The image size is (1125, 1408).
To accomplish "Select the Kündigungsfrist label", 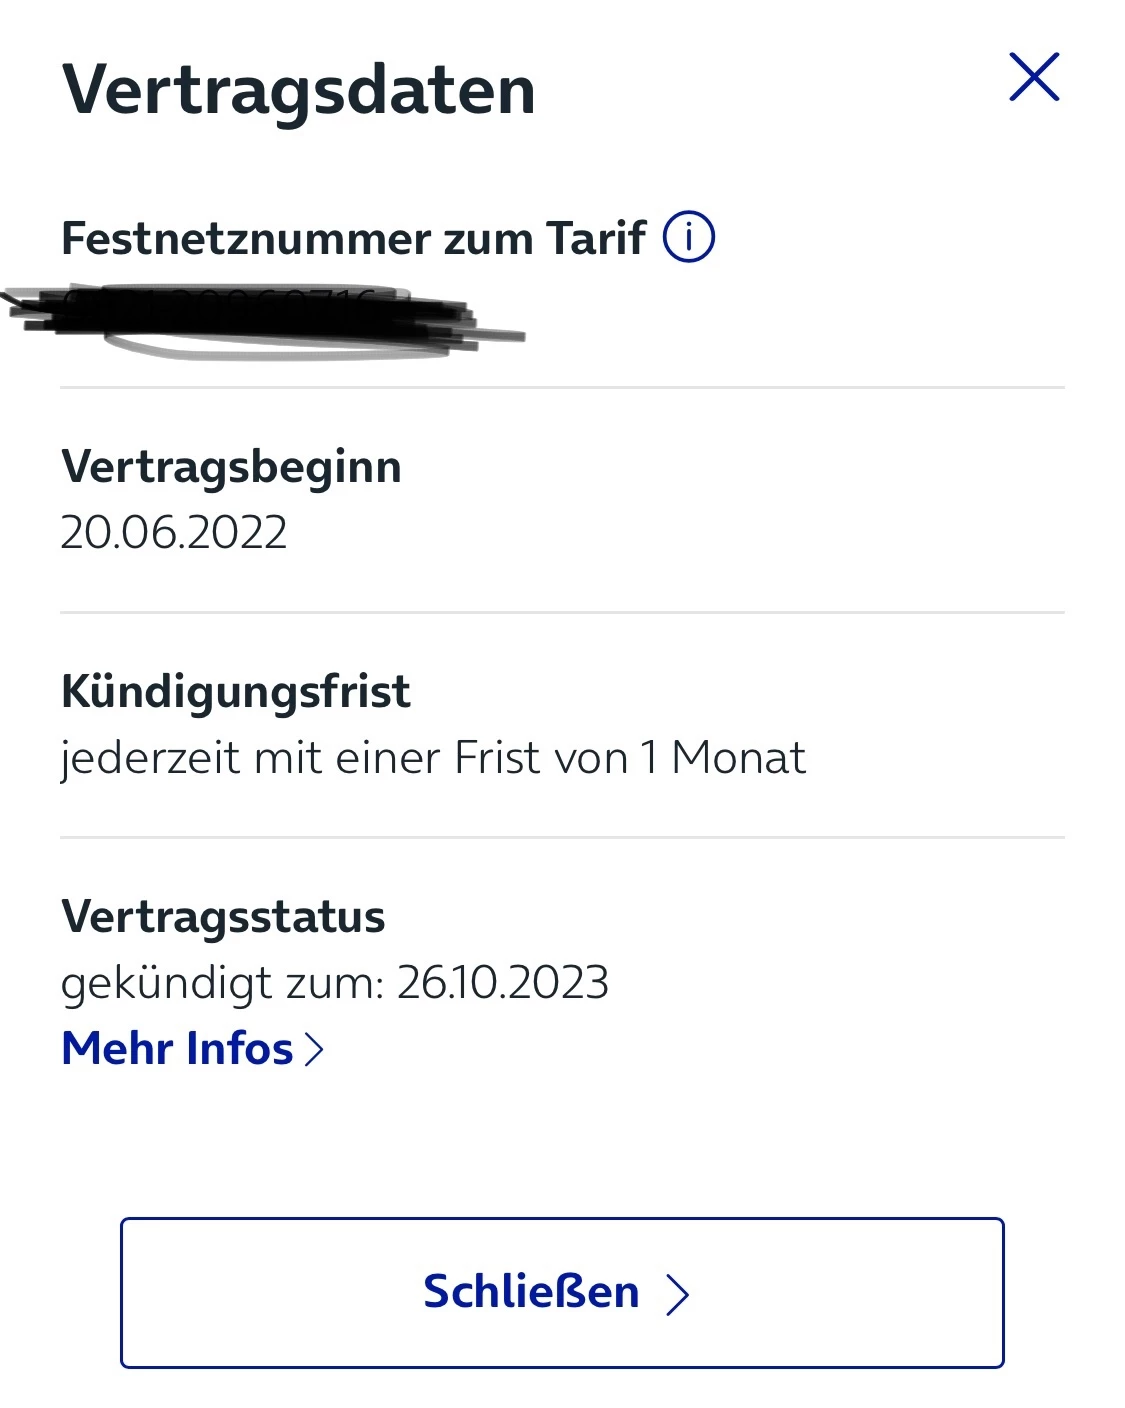I will [x=236, y=692].
